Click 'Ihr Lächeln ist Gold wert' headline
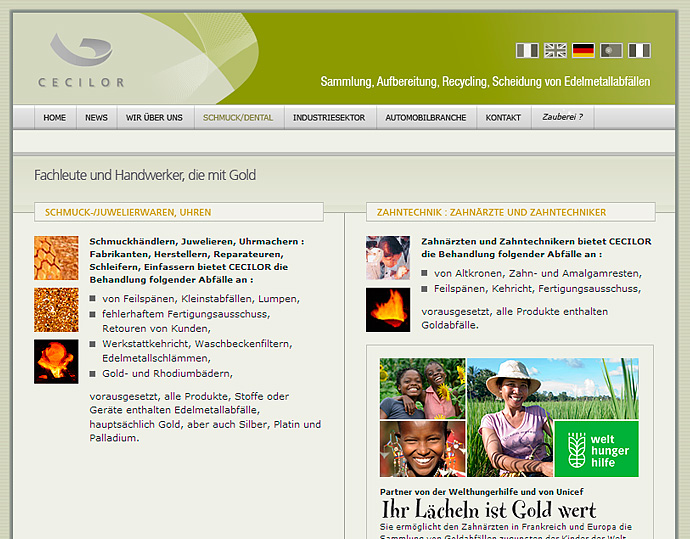 488,510
